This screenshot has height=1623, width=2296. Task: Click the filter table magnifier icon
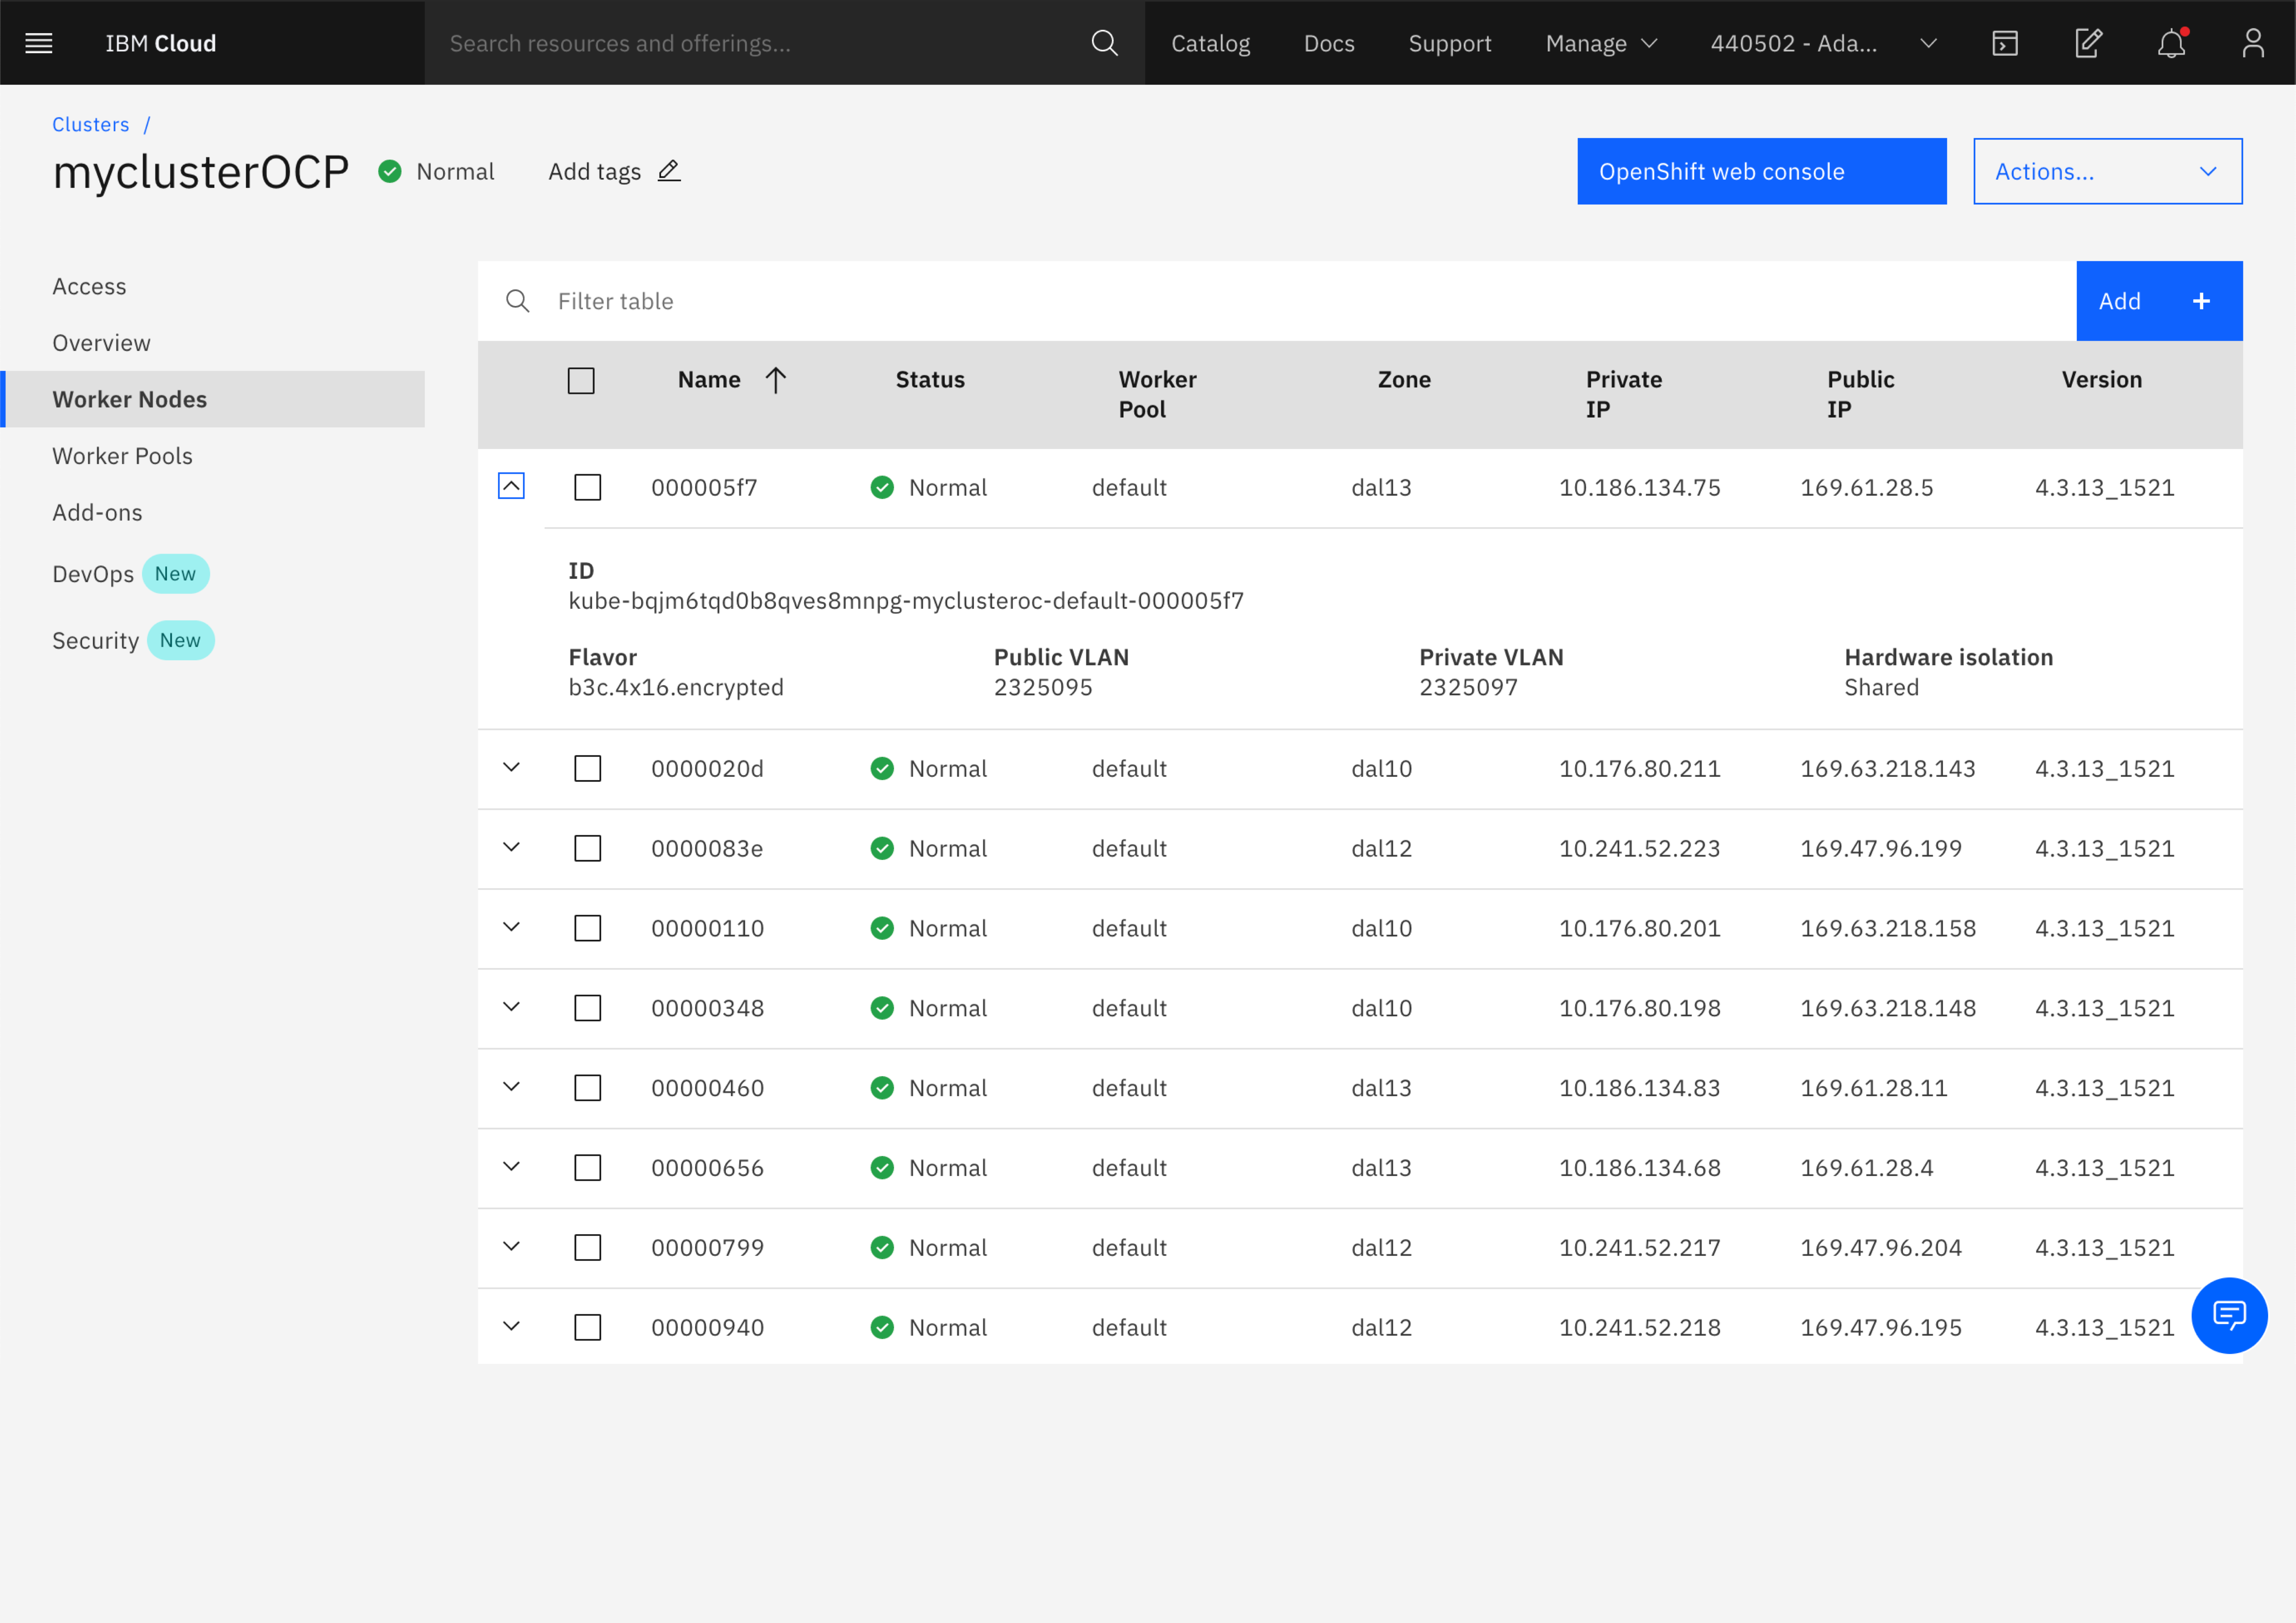point(518,301)
